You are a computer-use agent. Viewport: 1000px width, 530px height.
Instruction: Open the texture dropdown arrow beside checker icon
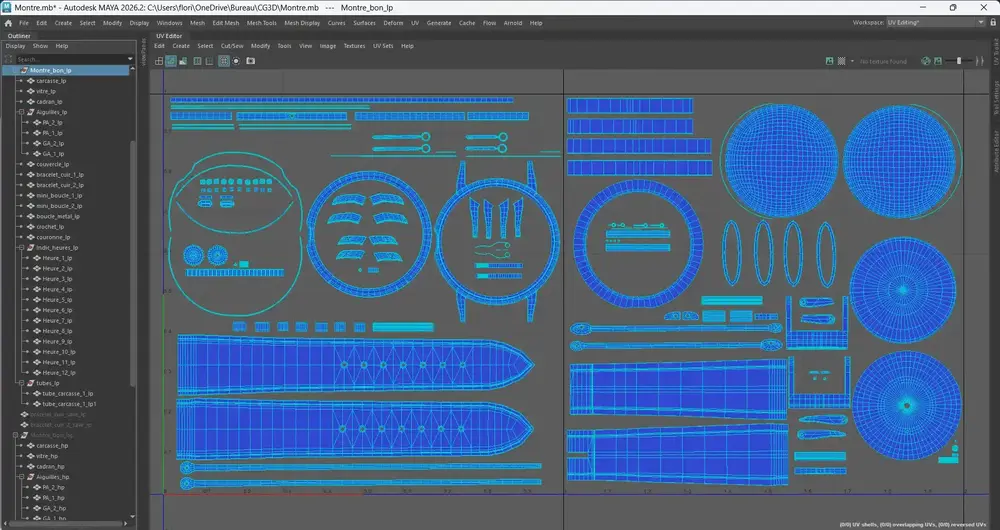coord(852,61)
